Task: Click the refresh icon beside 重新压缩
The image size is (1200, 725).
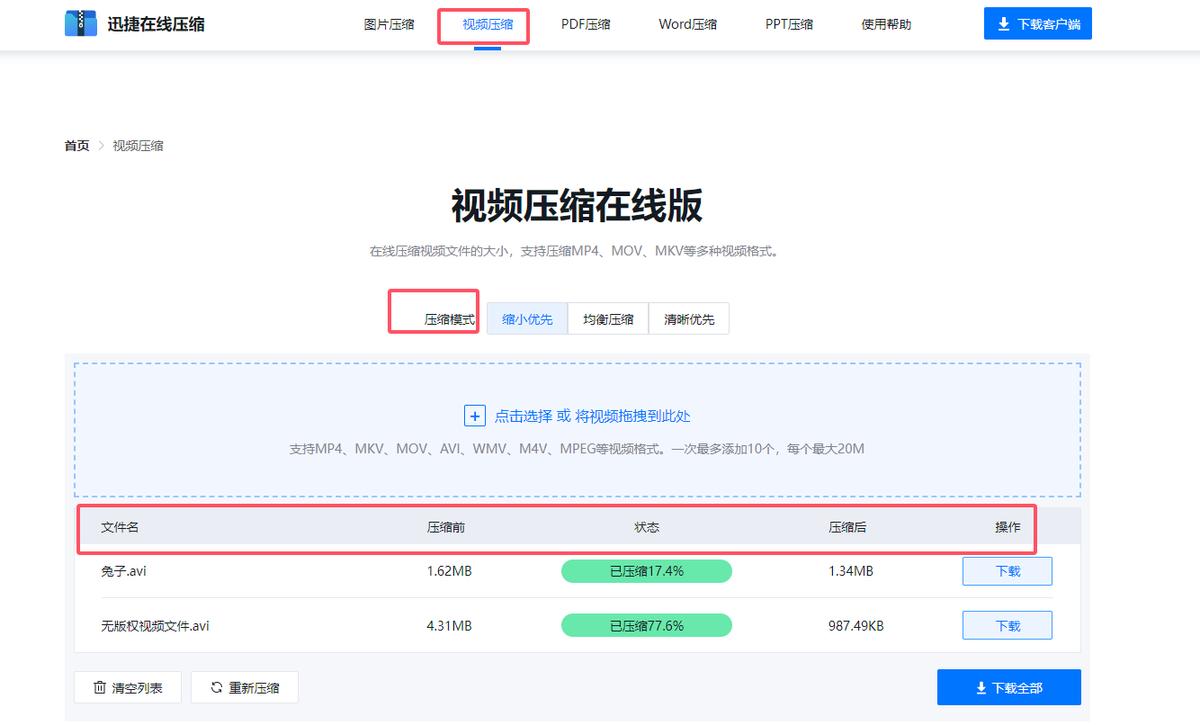Action: 216,687
